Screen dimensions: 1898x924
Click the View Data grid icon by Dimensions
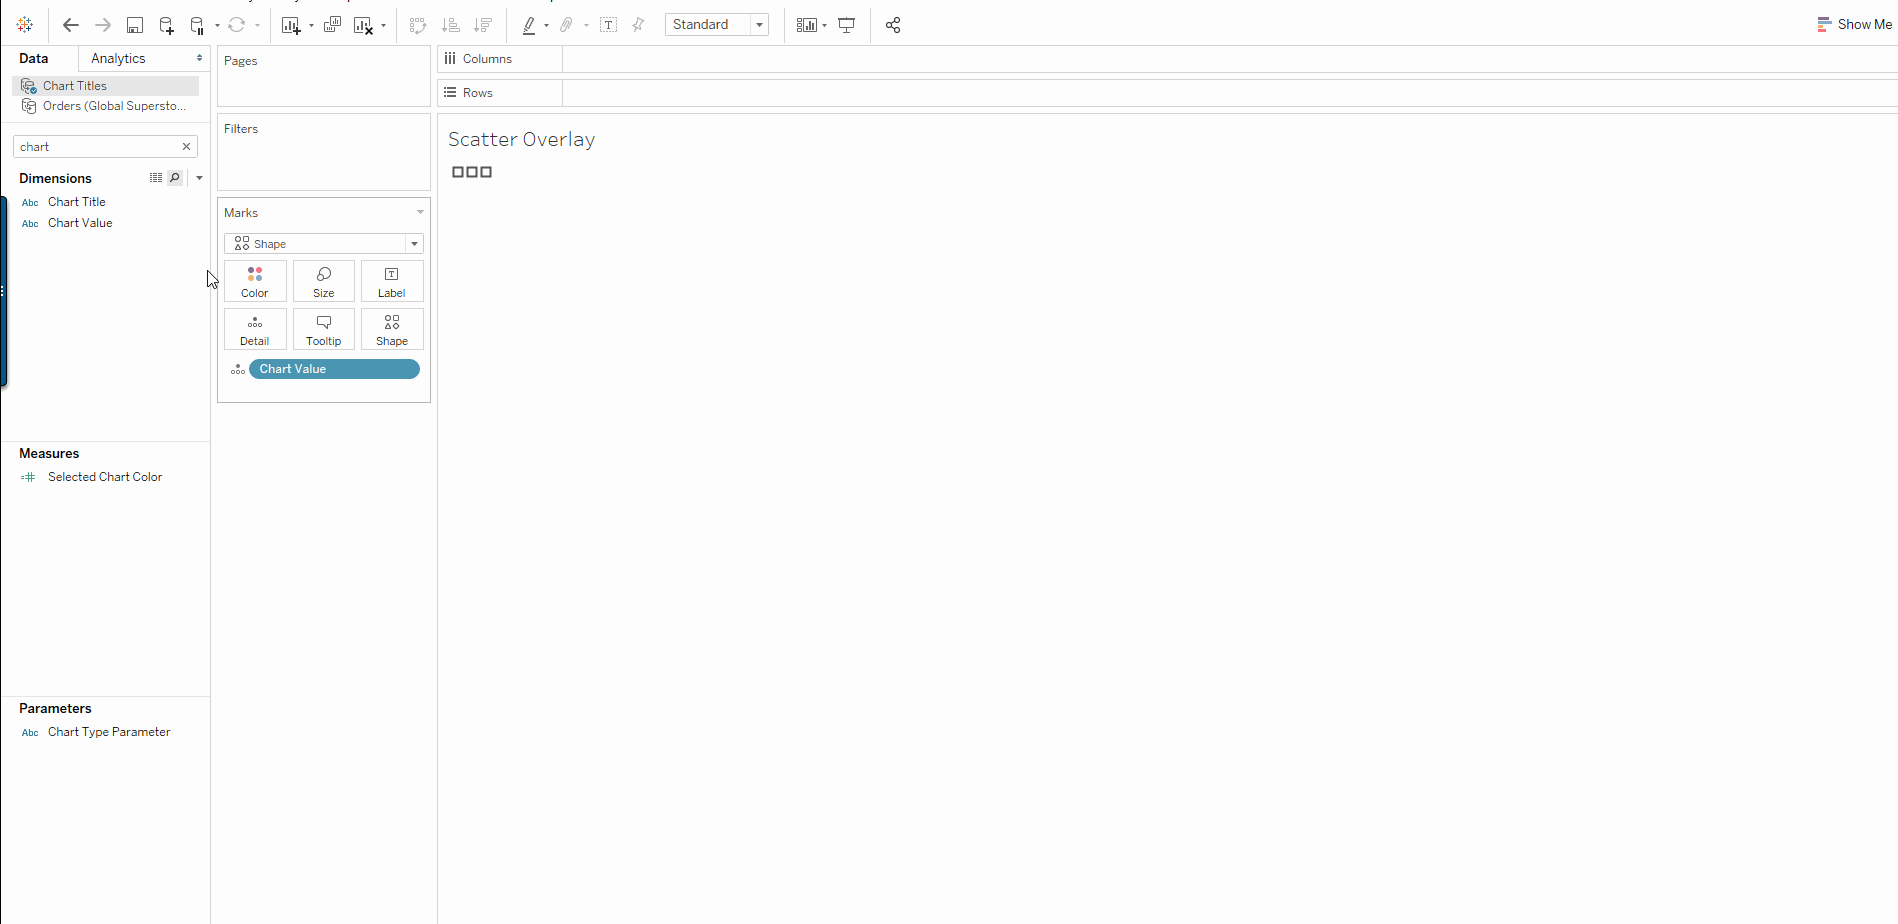[x=156, y=178]
